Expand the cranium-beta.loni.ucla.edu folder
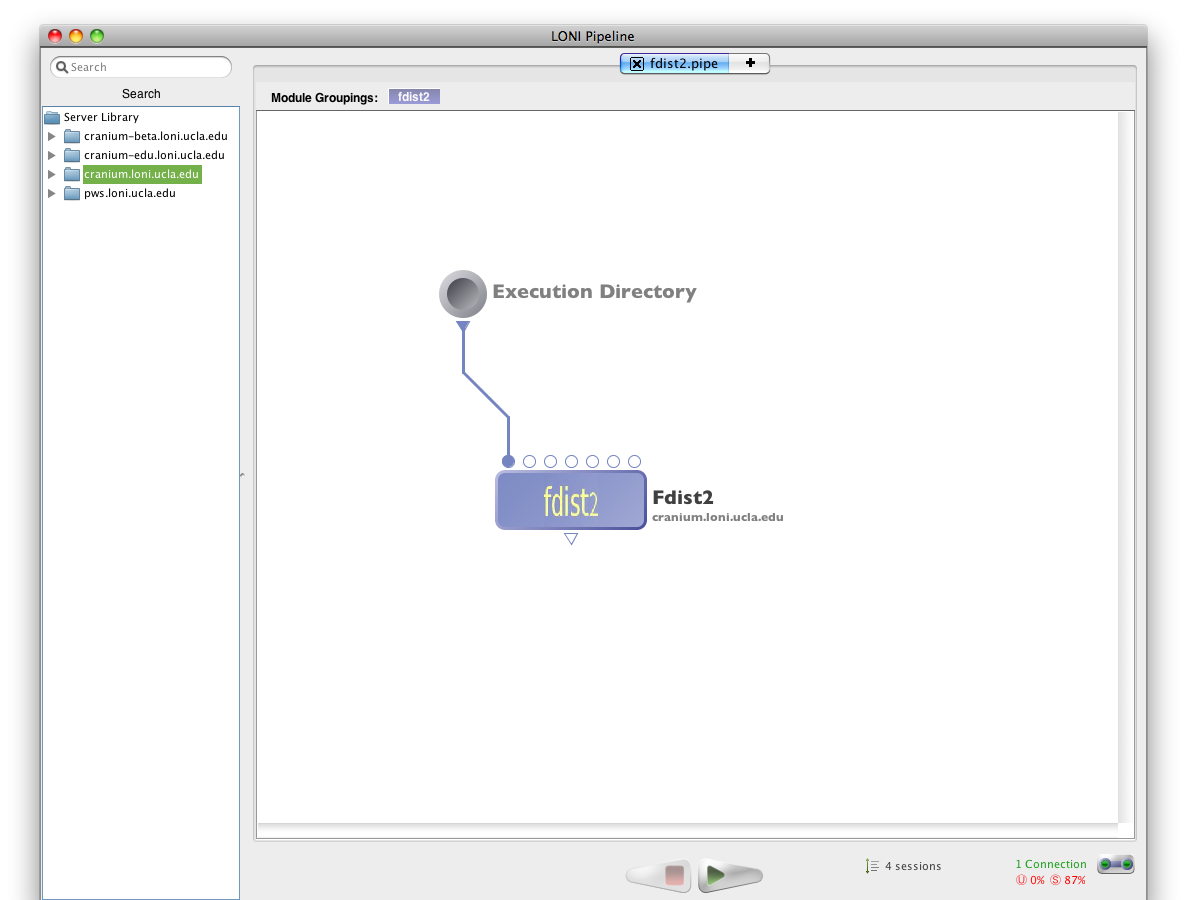Image resolution: width=1187 pixels, height=900 pixels. 52,136
